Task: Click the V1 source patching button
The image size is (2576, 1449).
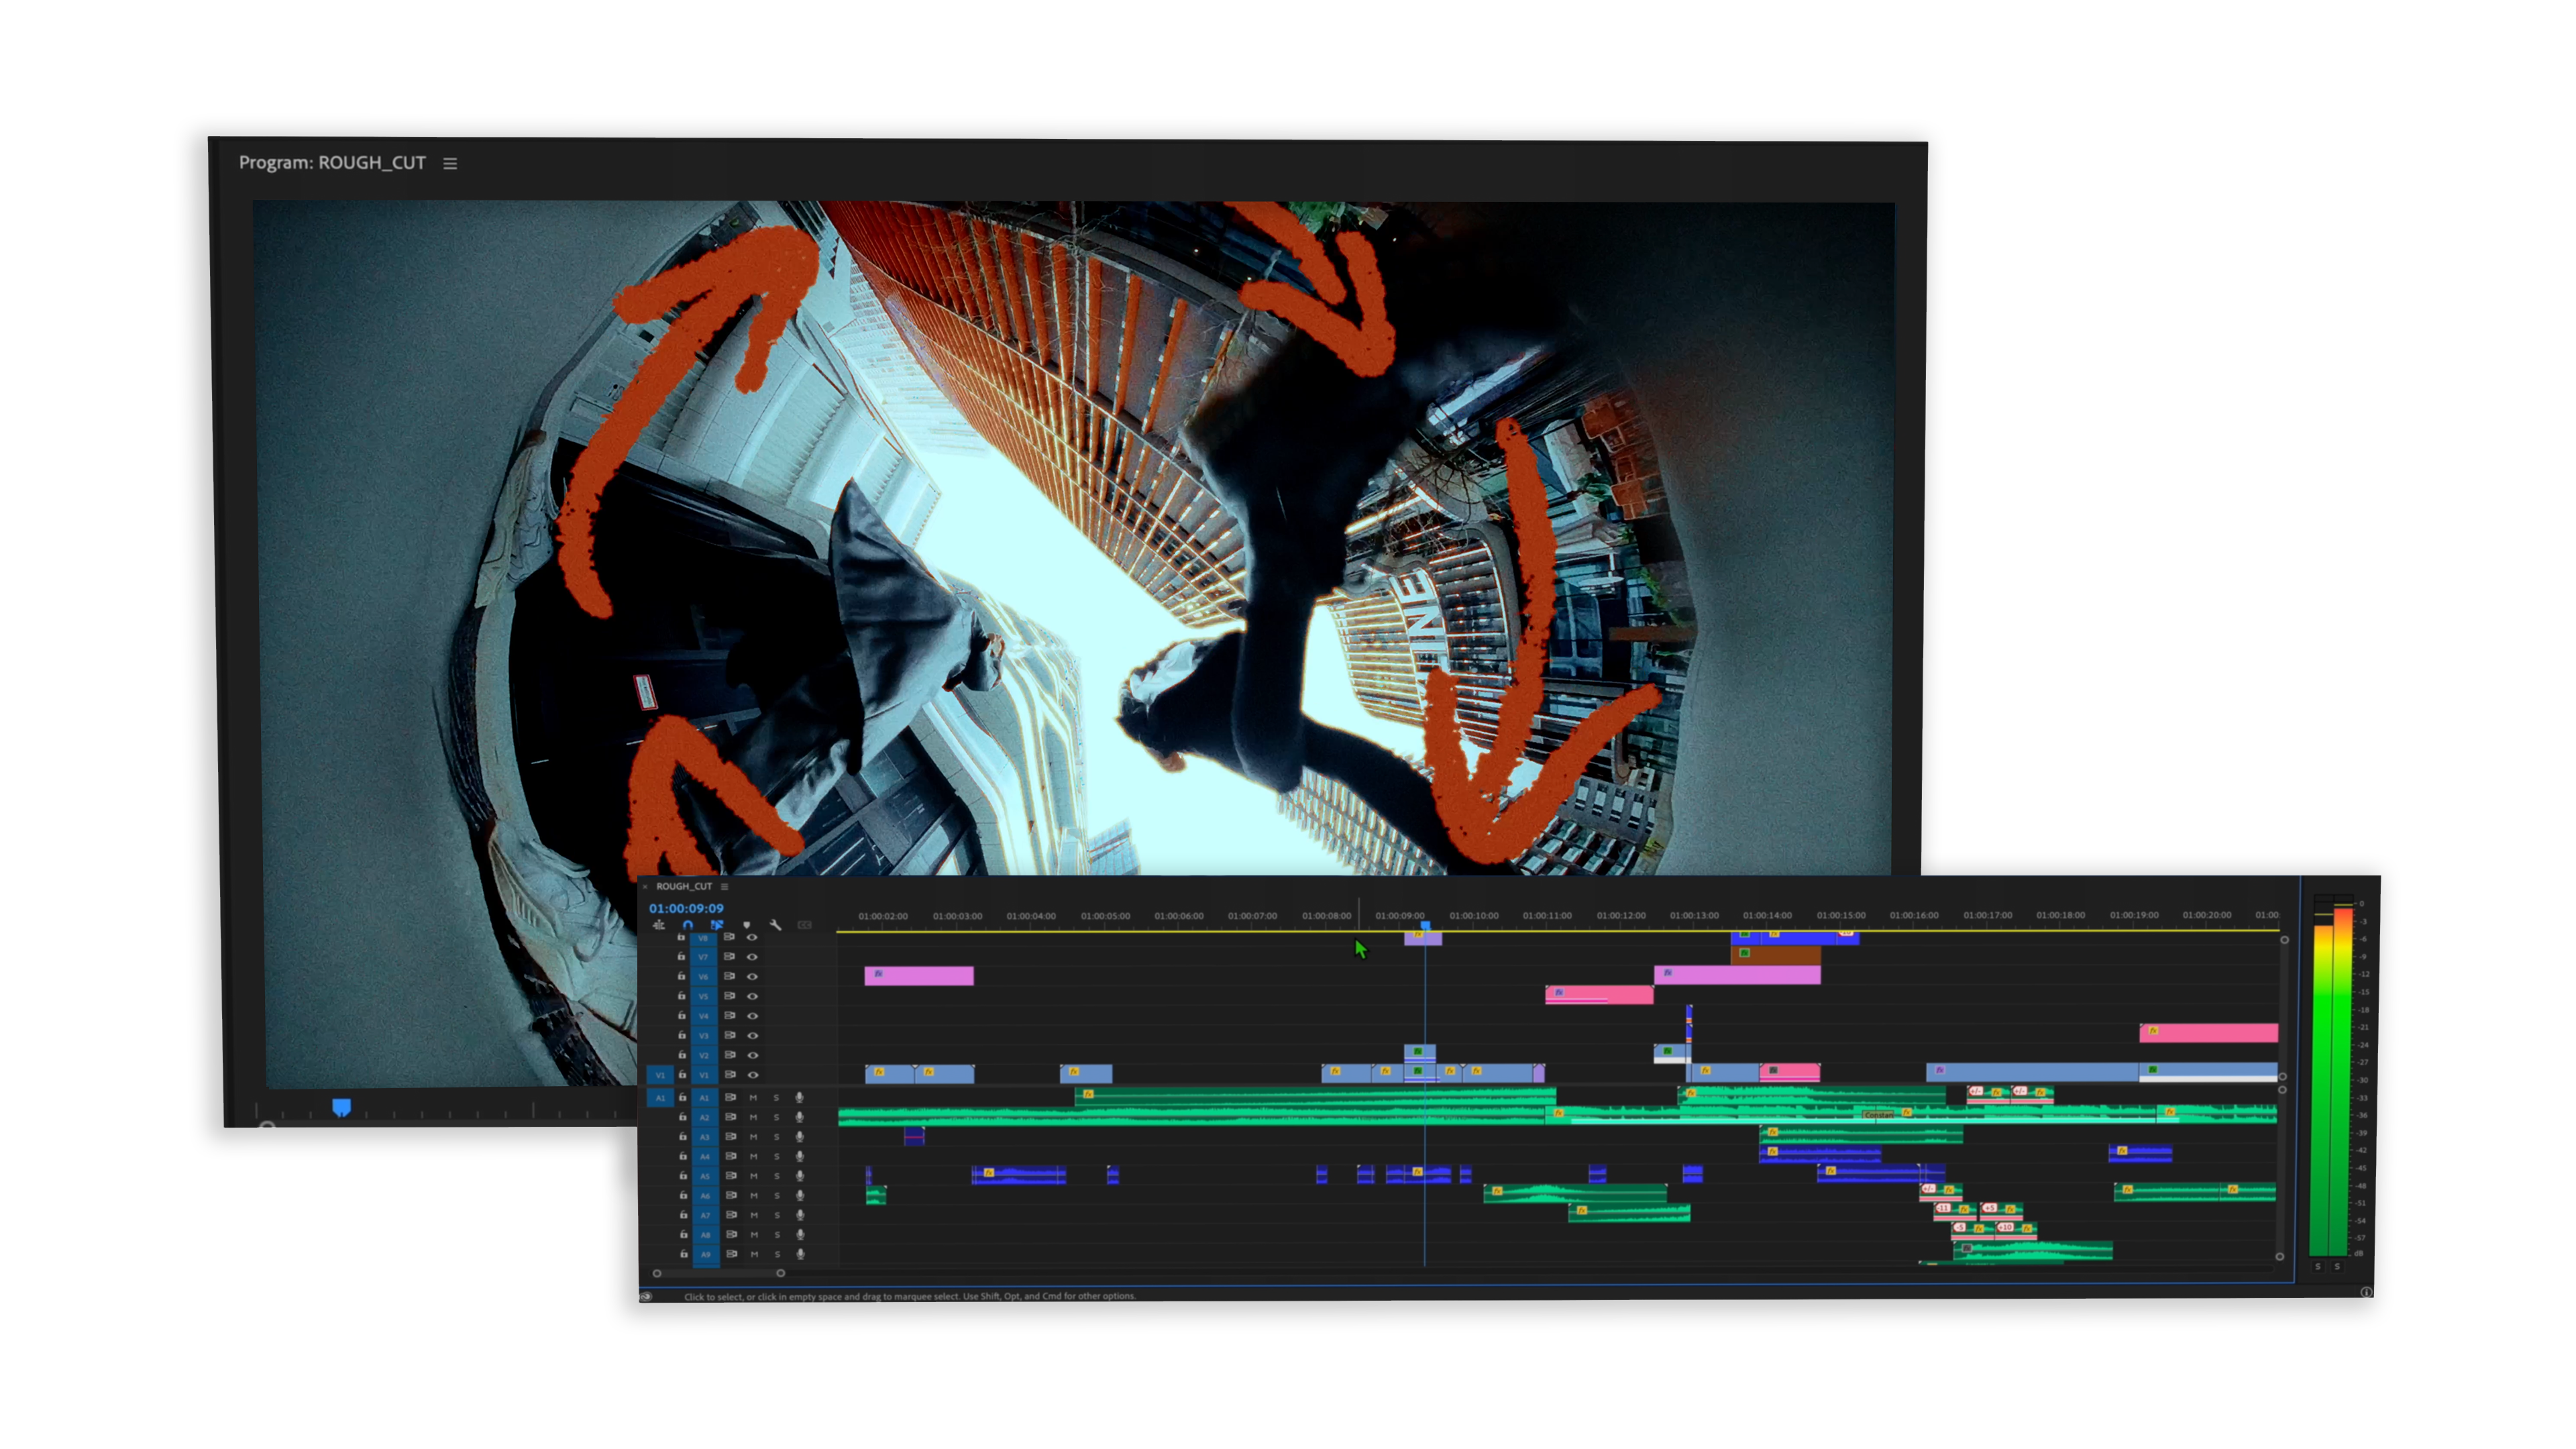Action: 660,1075
